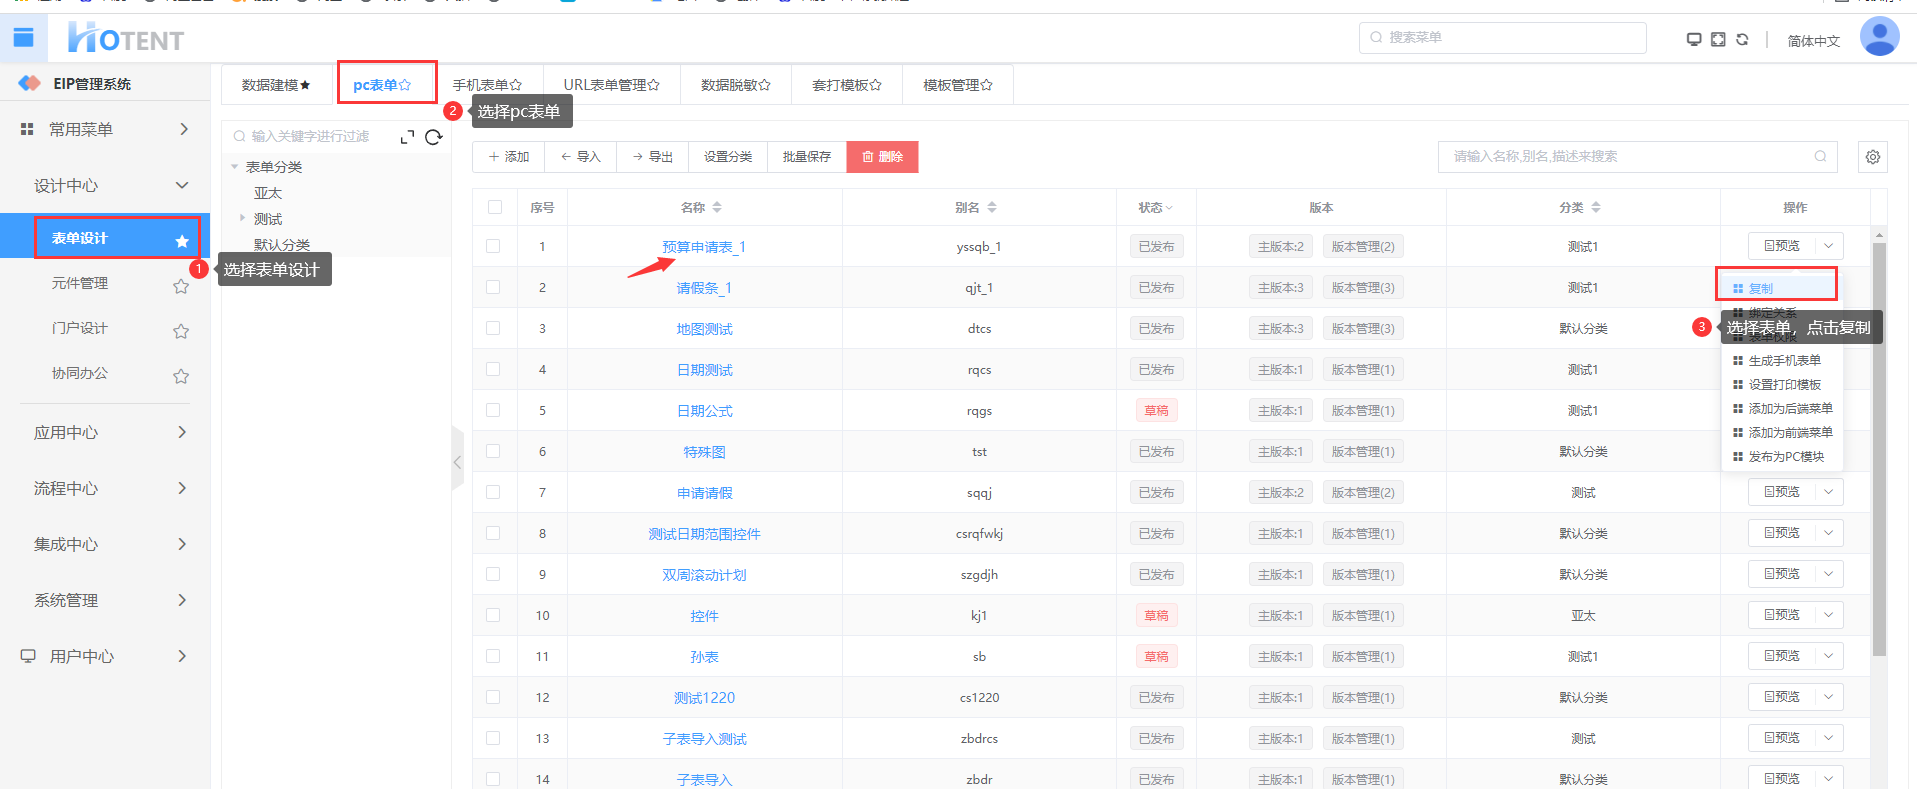The height and width of the screenshot is (789, 1917).
Task: Open the user avatar at top right
Action: click(x=1878, y=37)
